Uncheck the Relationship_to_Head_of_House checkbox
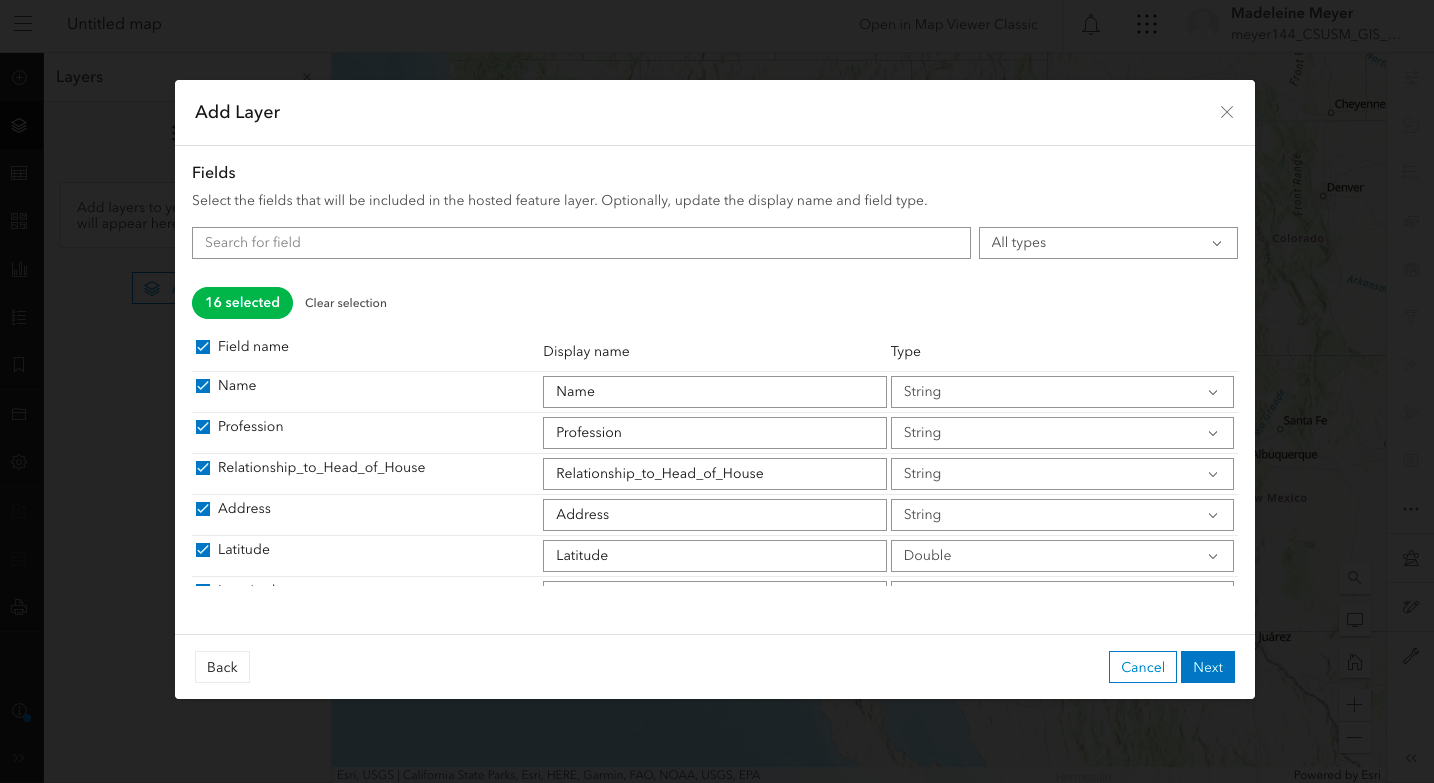 tap(203, 468)
